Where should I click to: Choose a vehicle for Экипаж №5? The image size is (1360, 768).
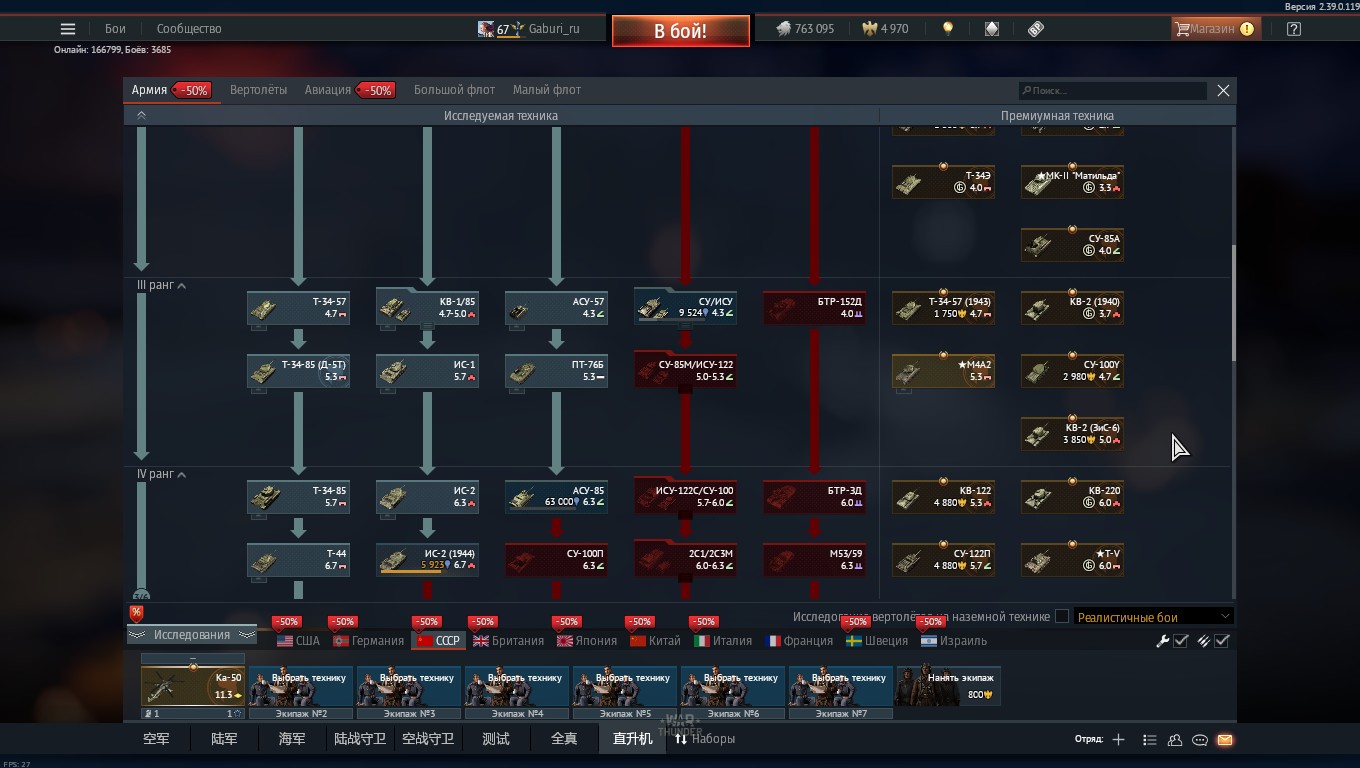coord(625,686)
